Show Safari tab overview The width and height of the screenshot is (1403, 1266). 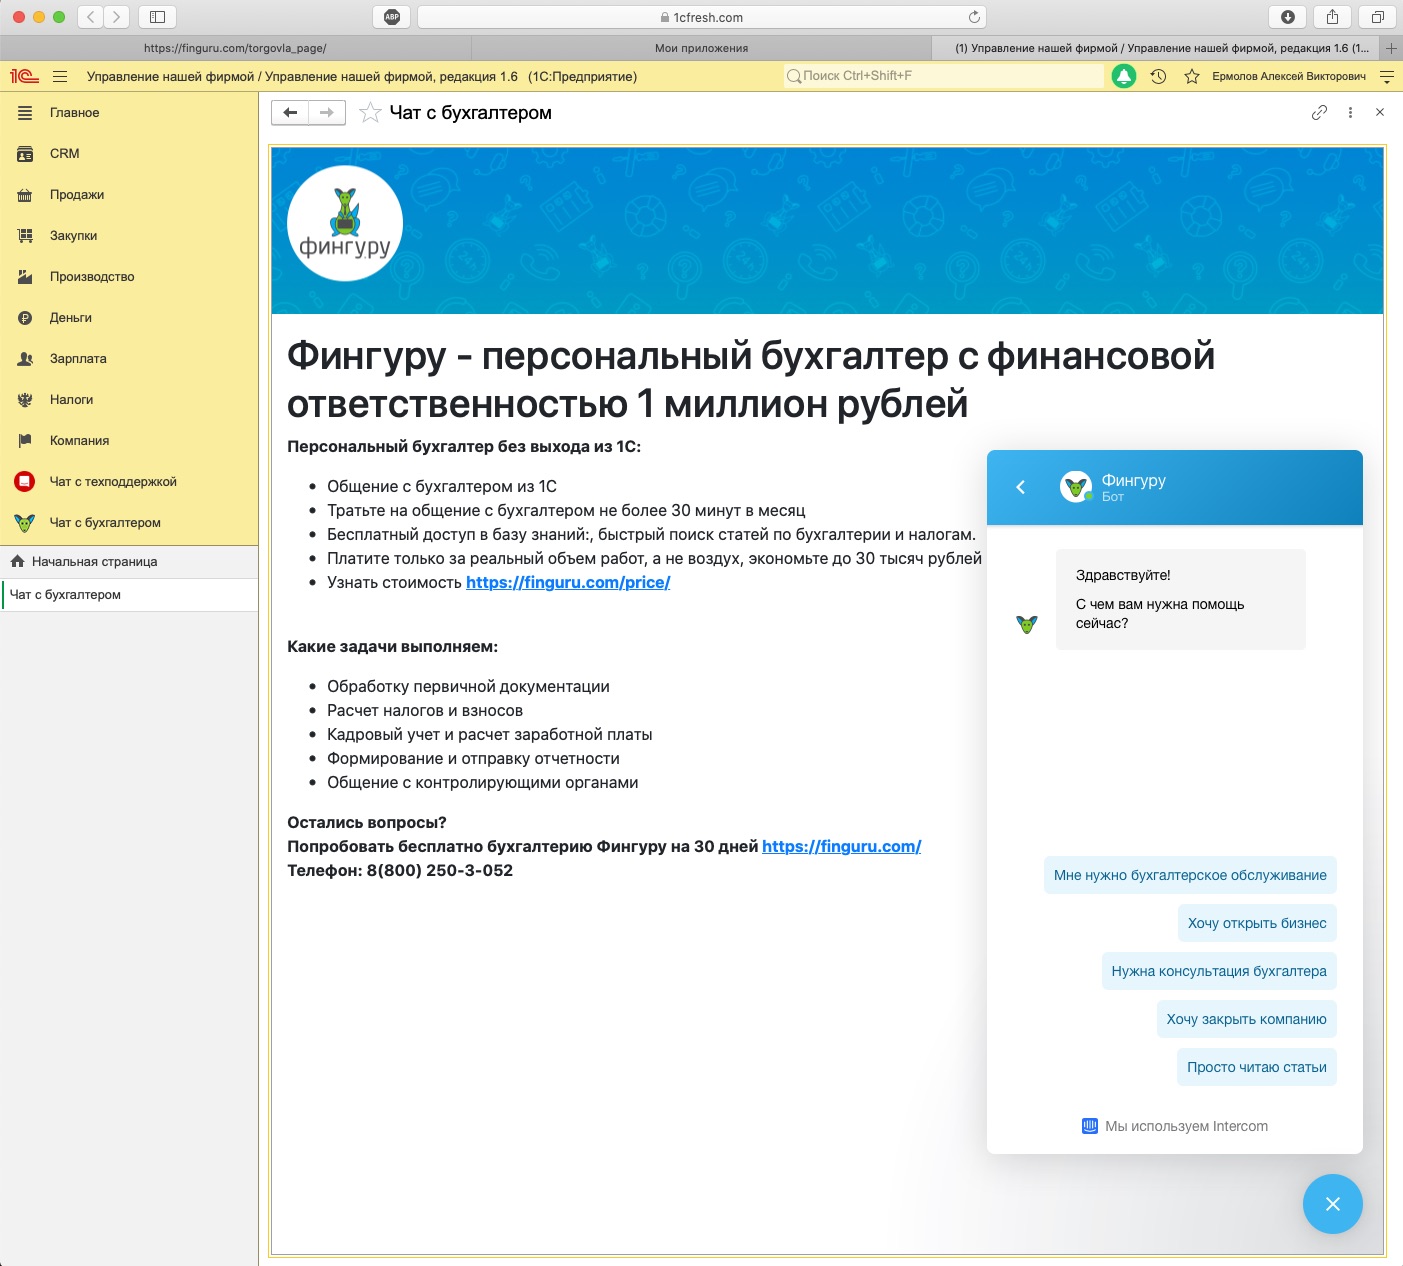pos(1377,17)
